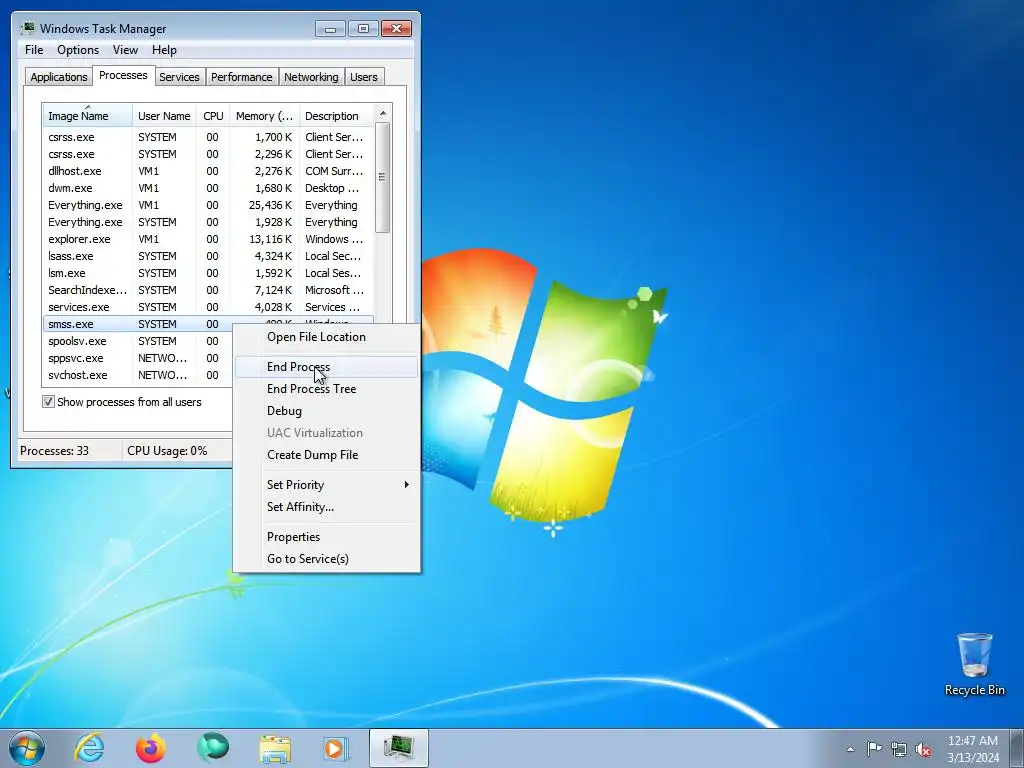1024x768 pixels.
Task: Launch Firefox from the taskbar
Action: tap(151, 748)
